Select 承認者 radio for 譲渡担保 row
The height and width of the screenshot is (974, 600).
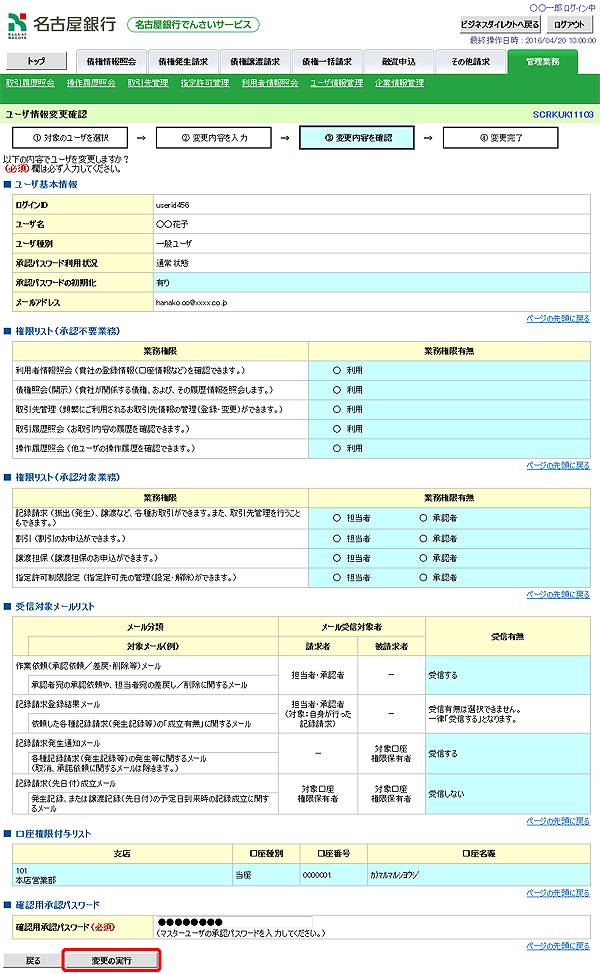tap(423, 558)
